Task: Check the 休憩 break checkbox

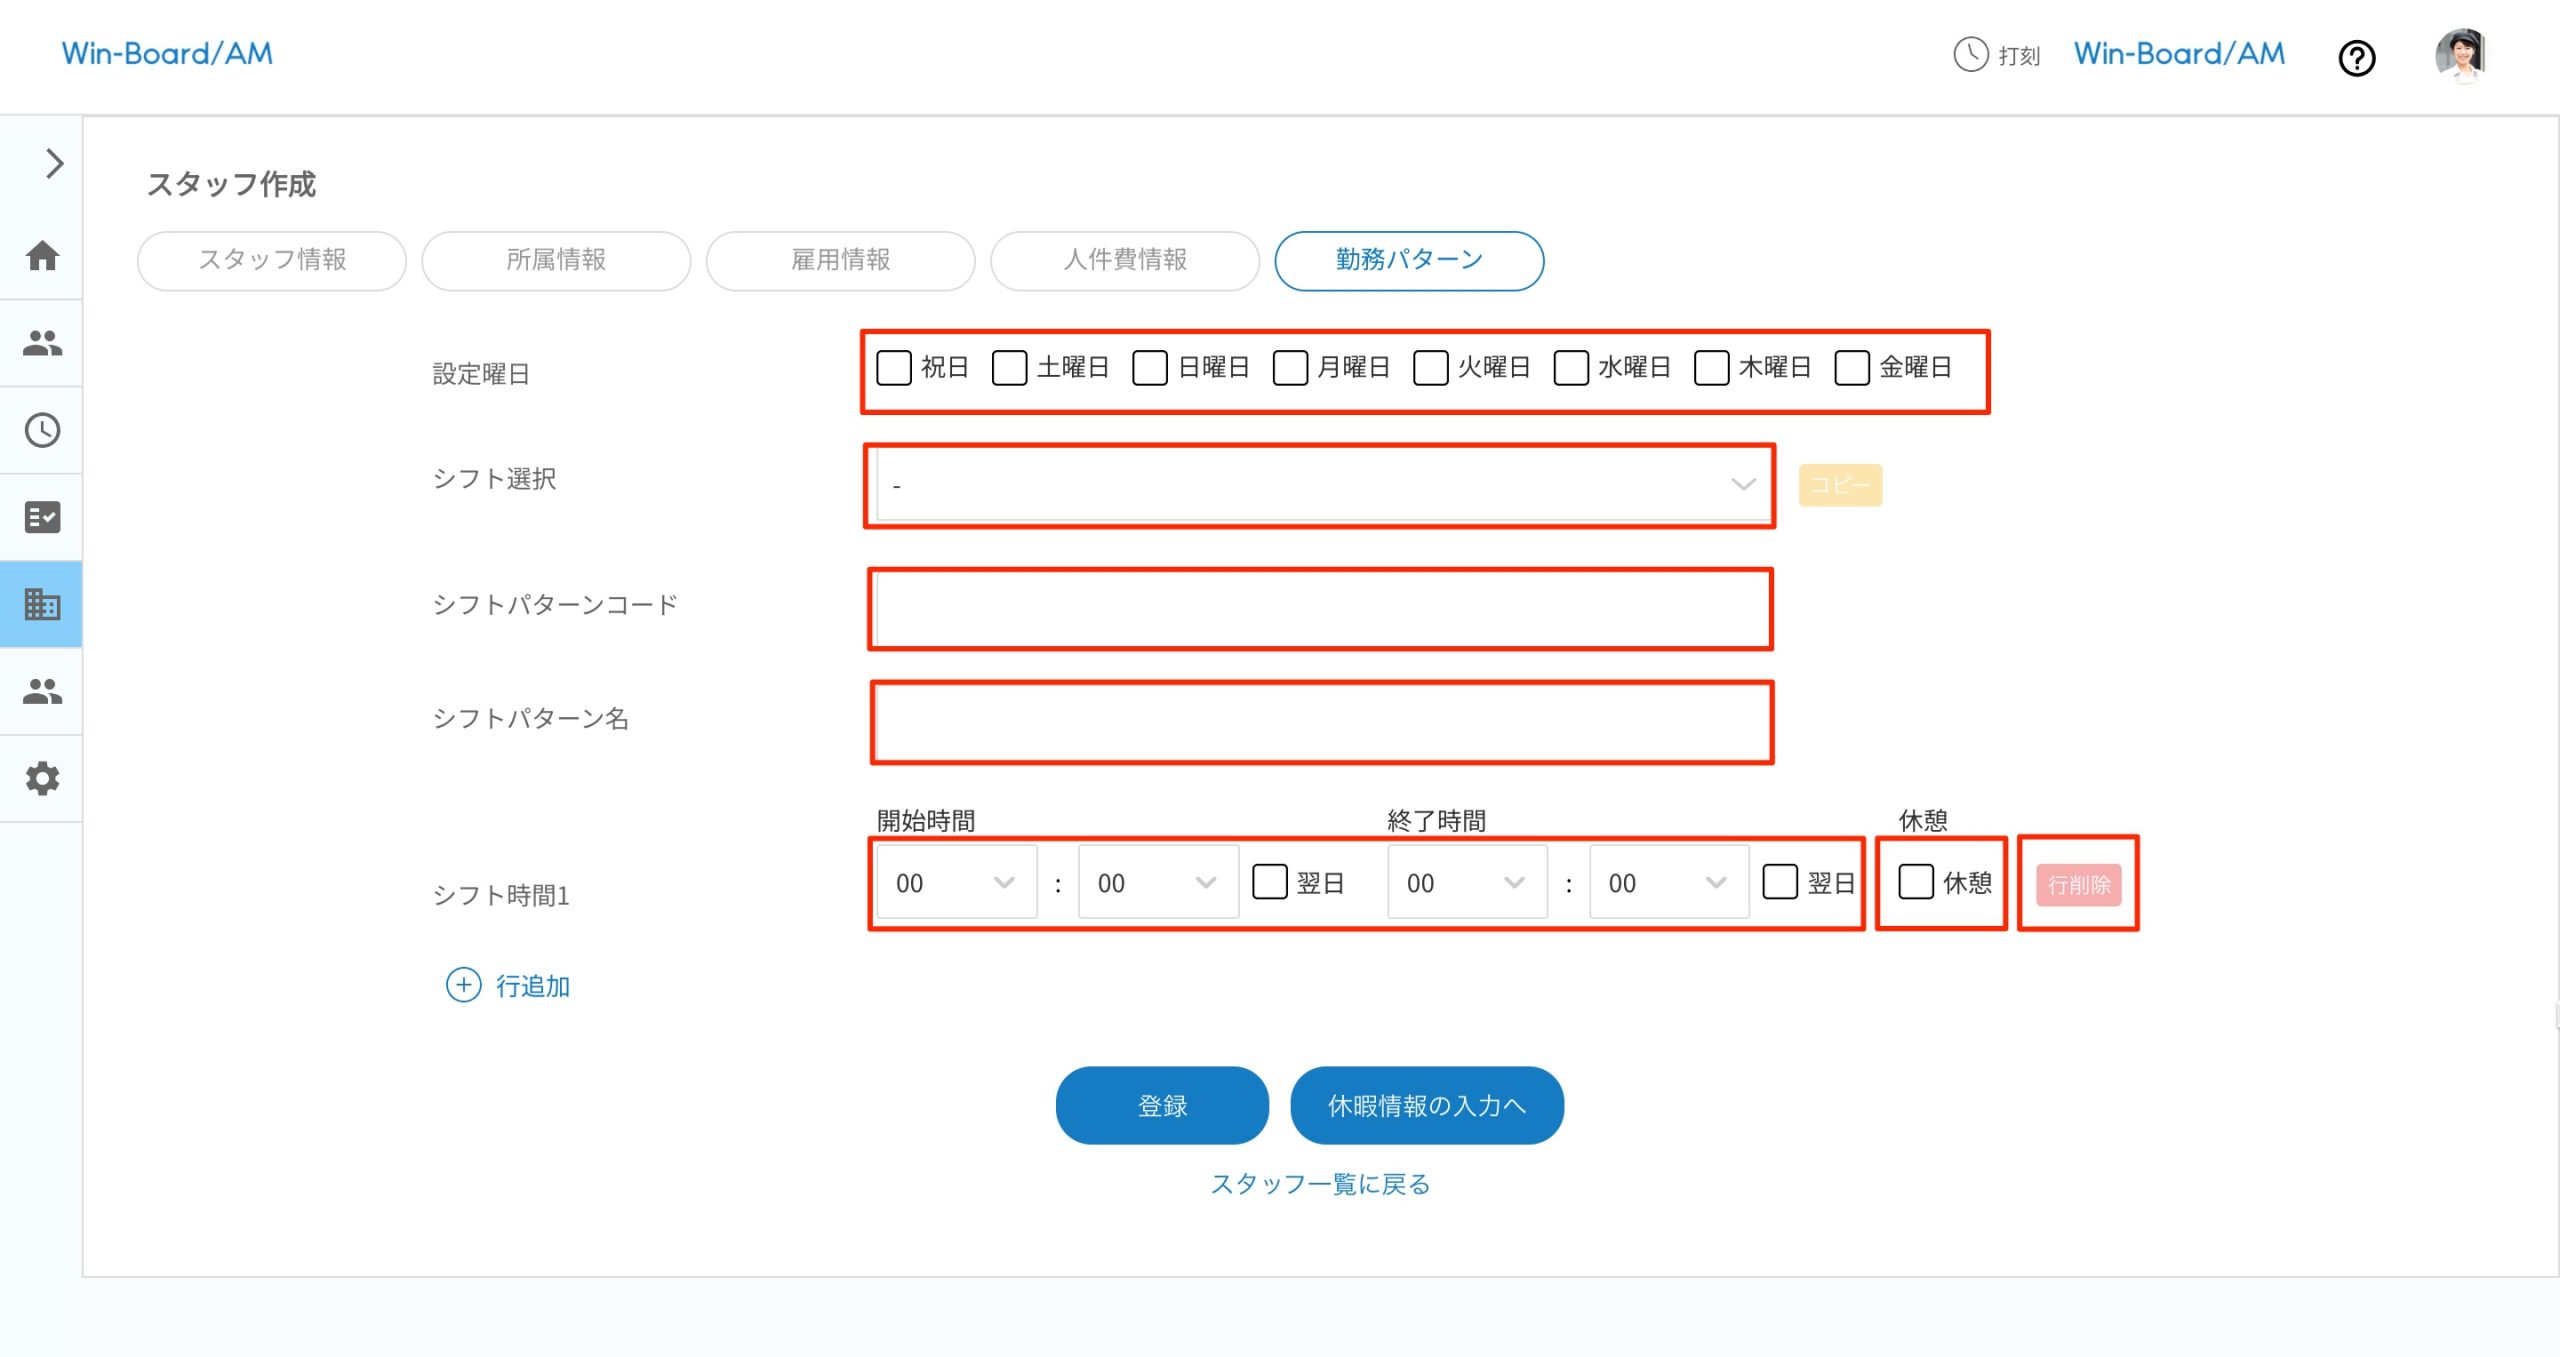Action: pyautogui.click(x=1915, y=882)
